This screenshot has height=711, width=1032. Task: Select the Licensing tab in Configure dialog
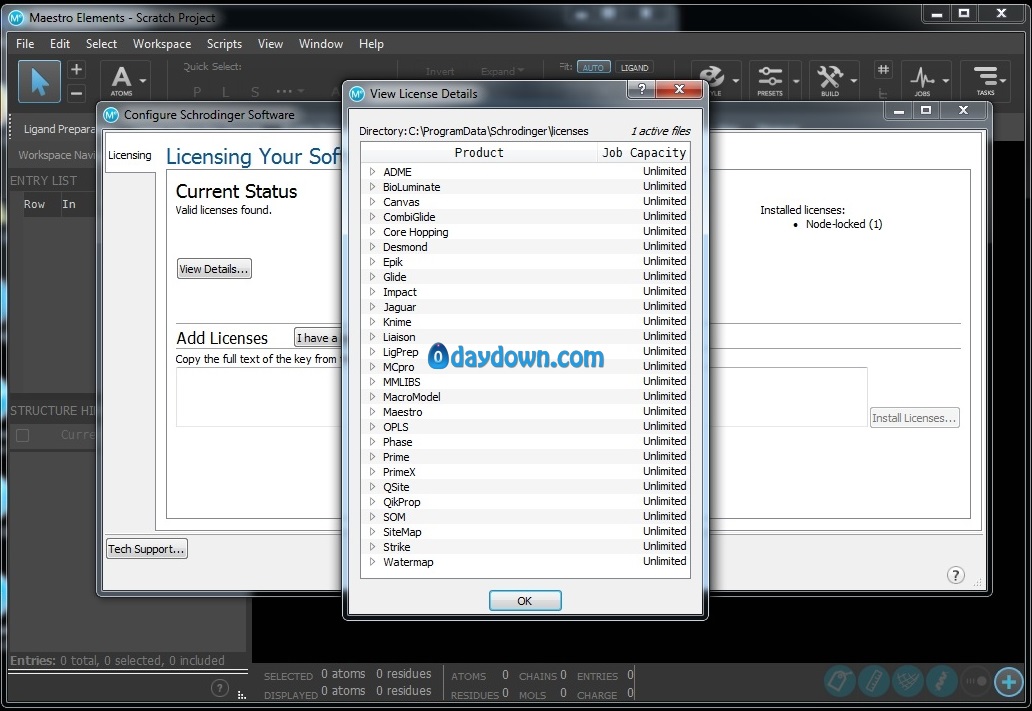point(130,155)
